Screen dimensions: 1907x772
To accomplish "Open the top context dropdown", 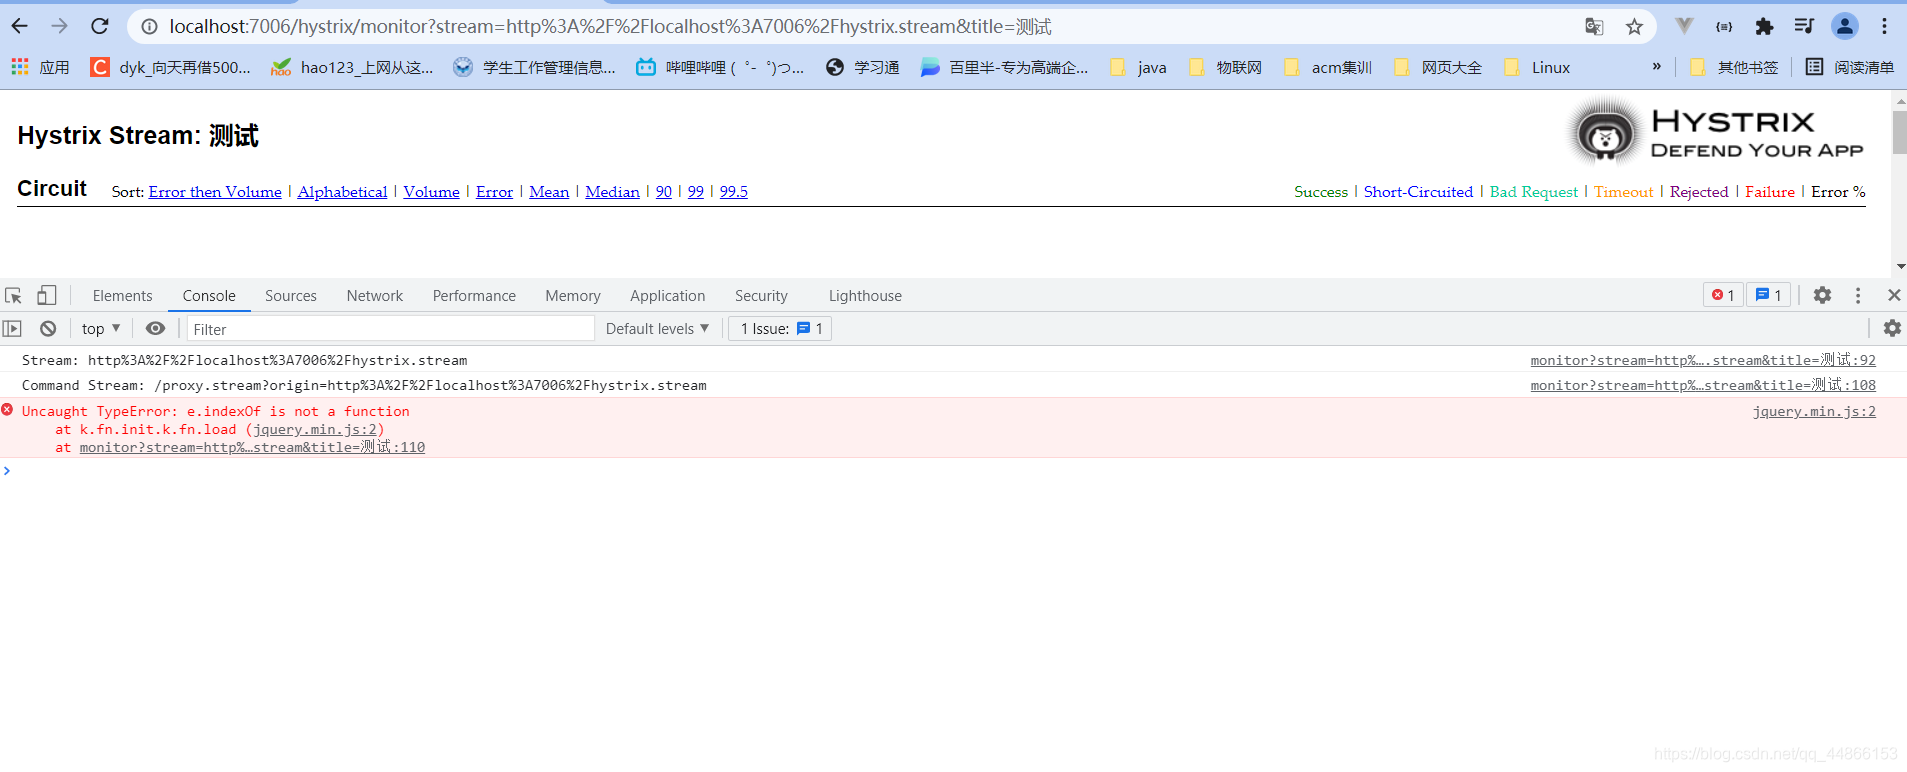I will click(101, 329).
